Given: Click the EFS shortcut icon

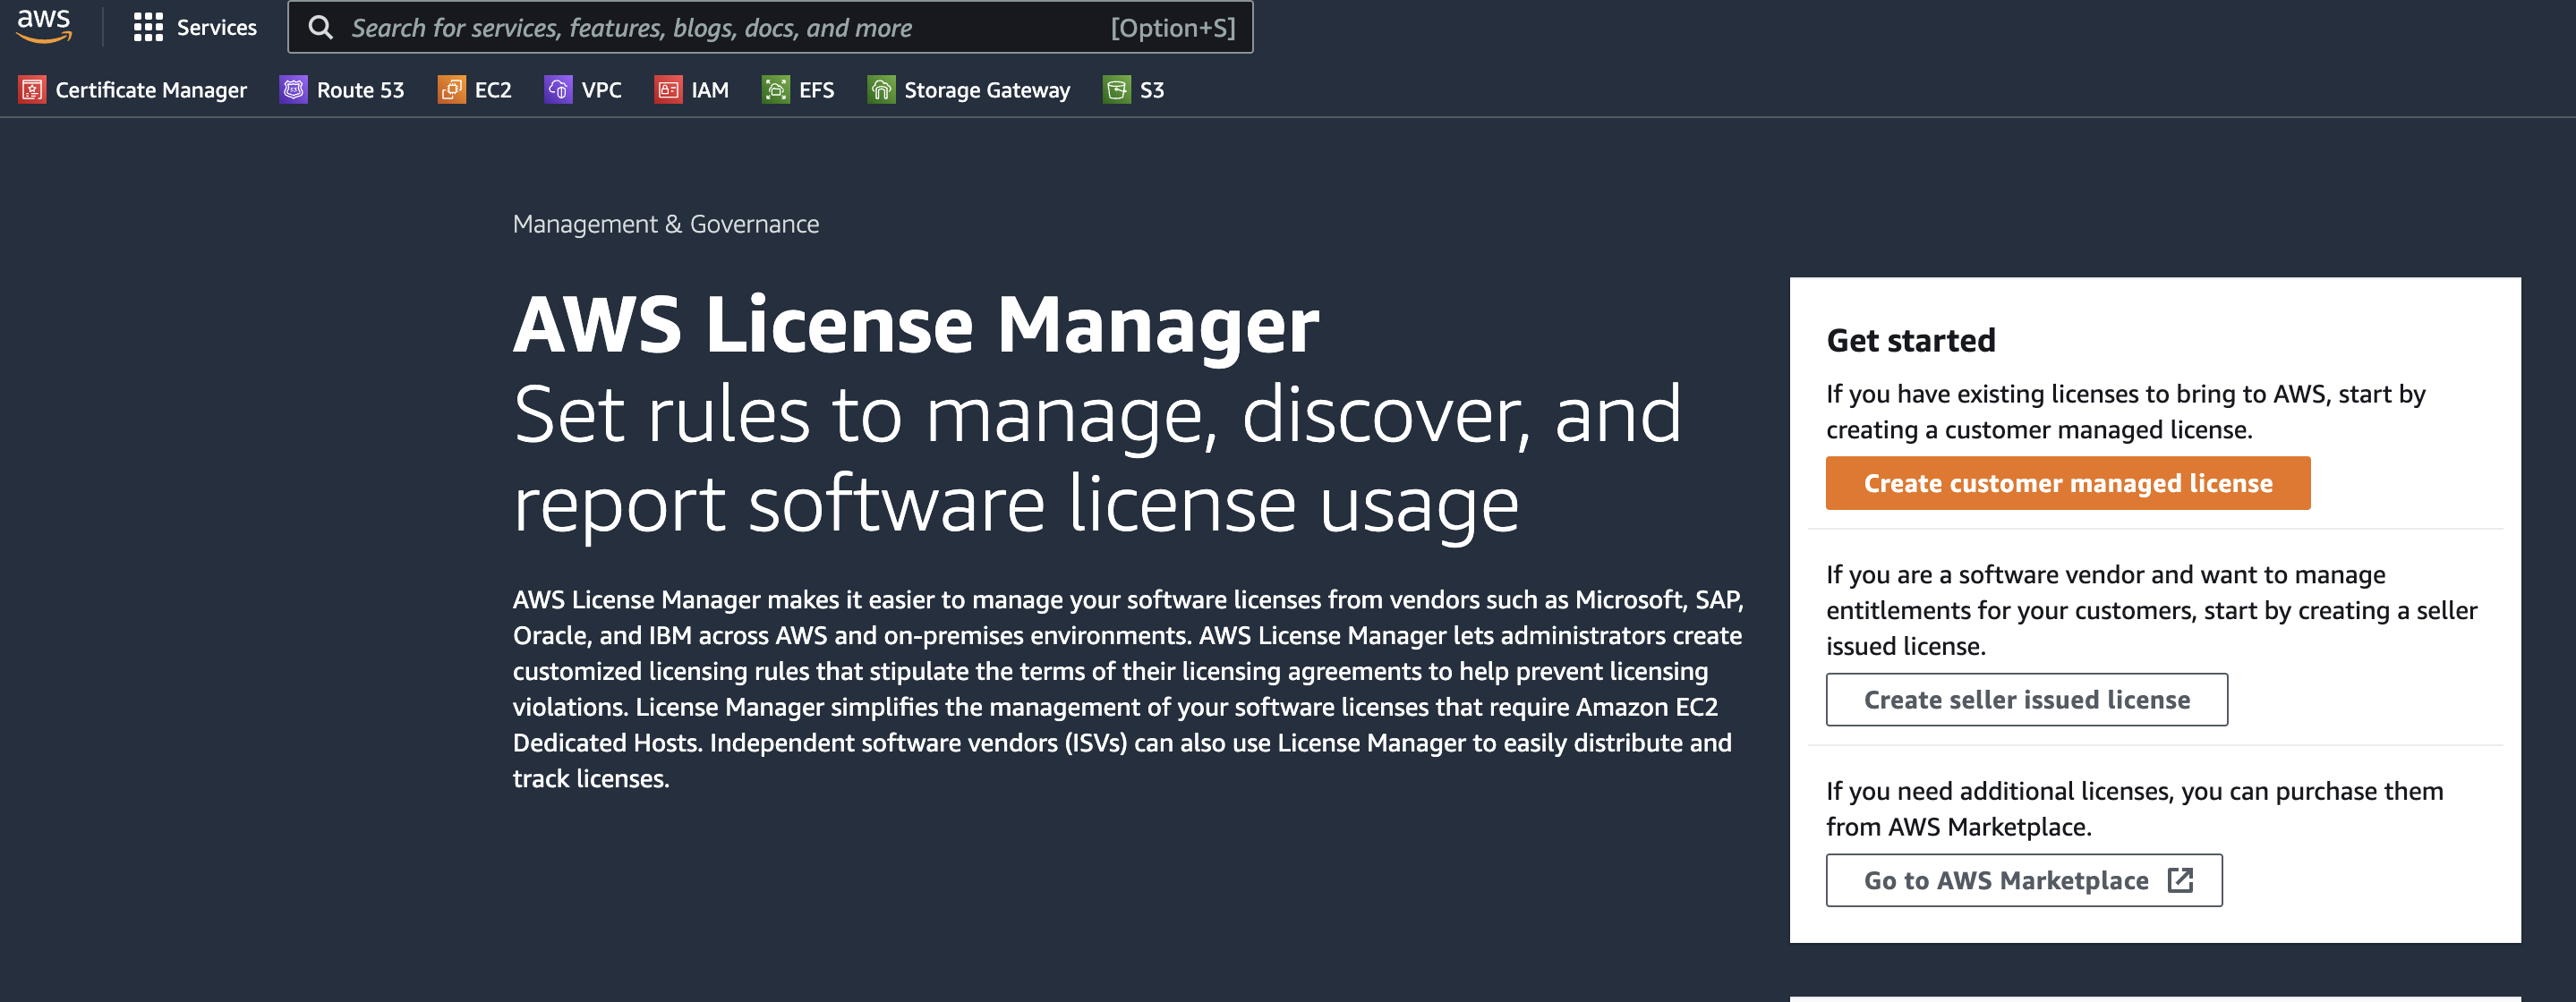Looking at the screenshot, I should click(775, 90).
